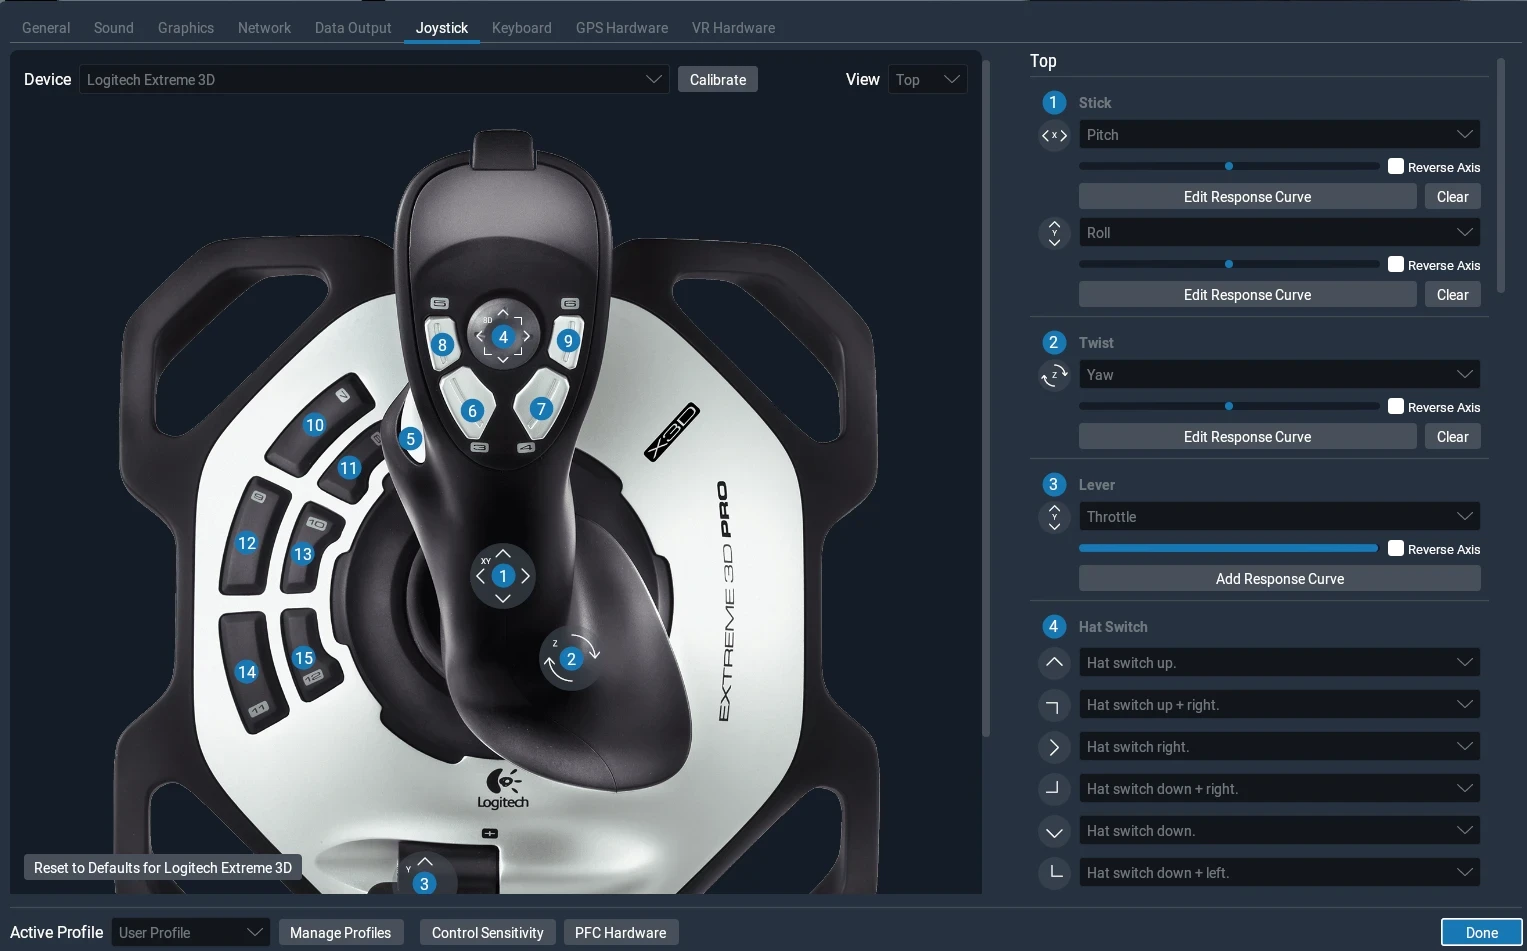Open the Pitch axis assignment dropdown
Screen dimensions: 1527x951
[1280, 135]
